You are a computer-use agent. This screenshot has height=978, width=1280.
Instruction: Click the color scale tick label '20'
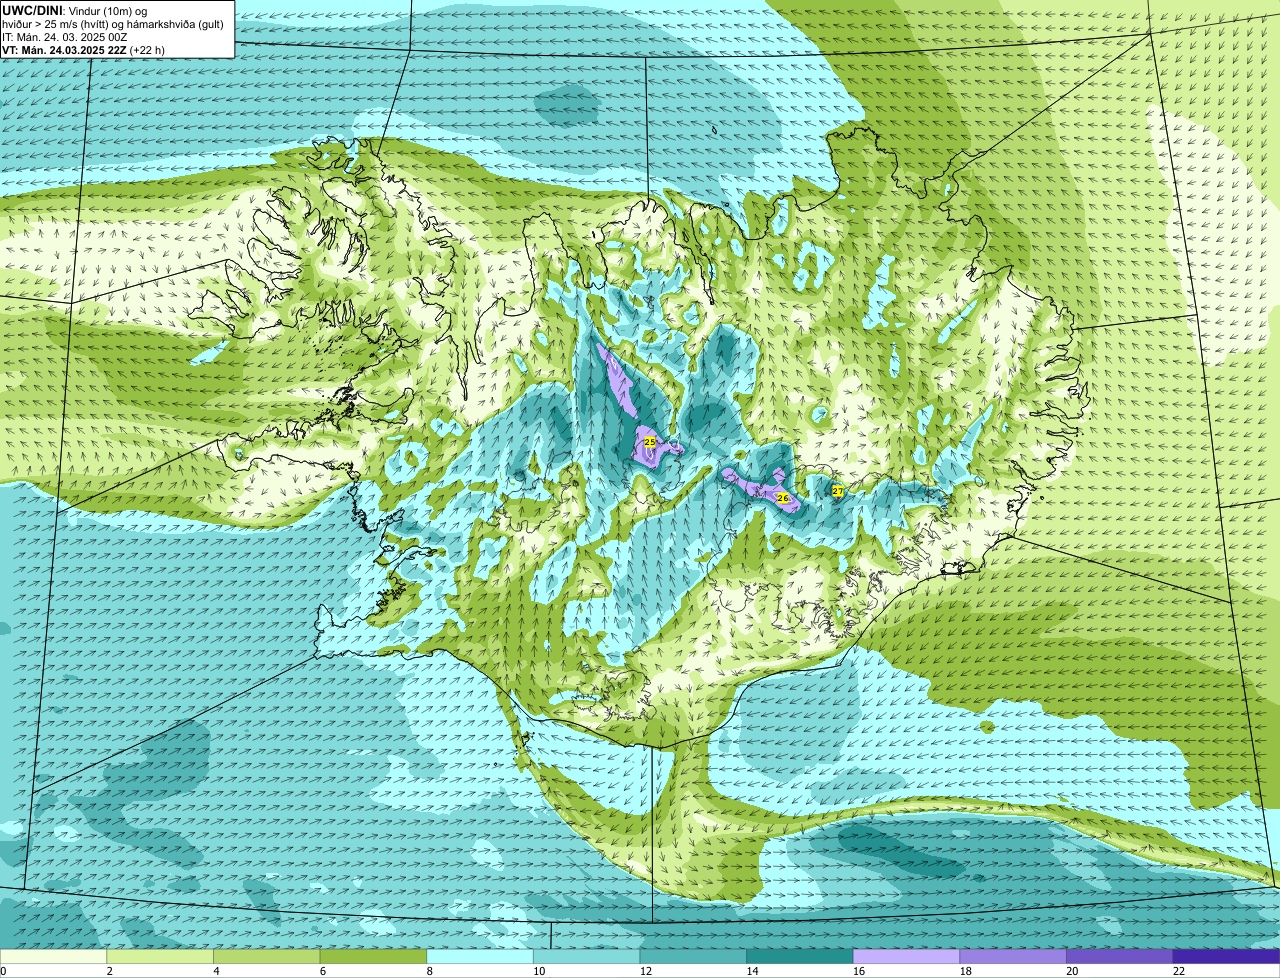tap(1072, 971)
